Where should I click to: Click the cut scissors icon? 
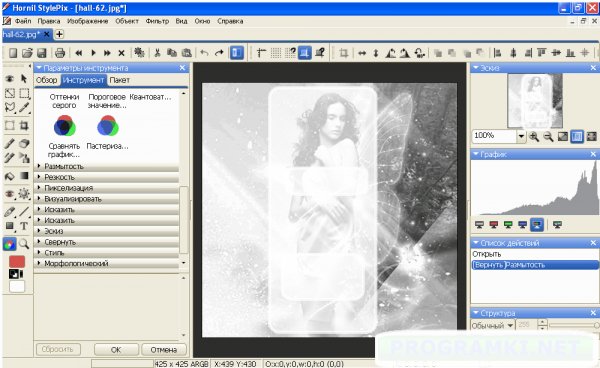157,53
